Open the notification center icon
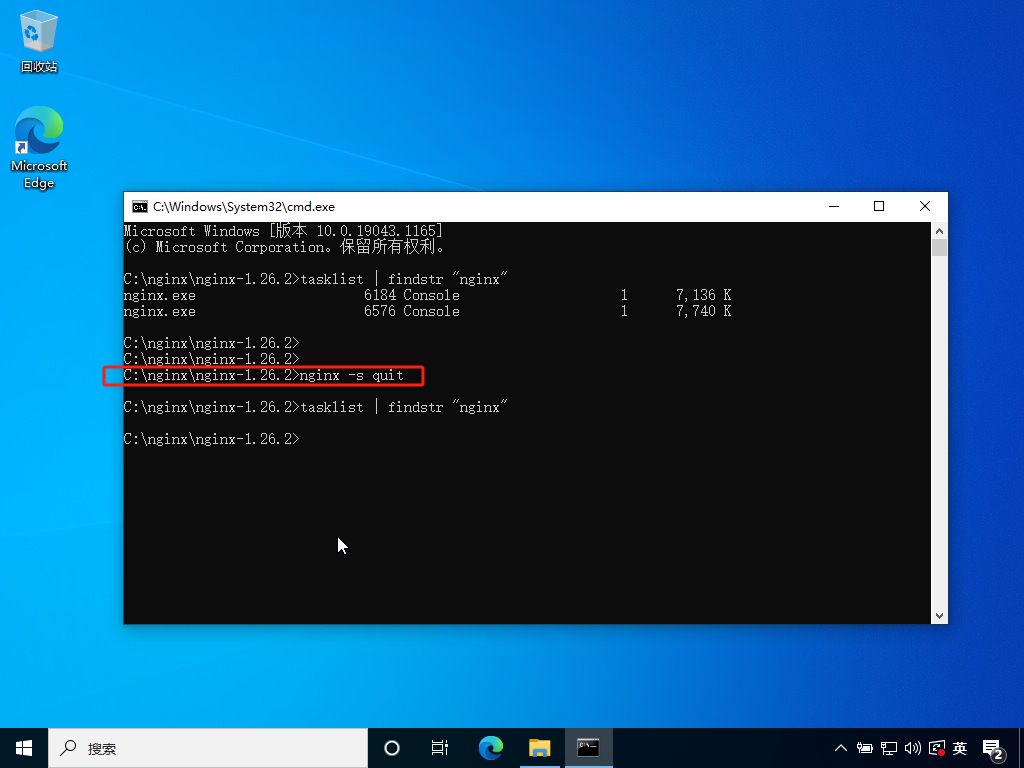This screenshot has height=768, width=1024. click(x=993, y=750)
